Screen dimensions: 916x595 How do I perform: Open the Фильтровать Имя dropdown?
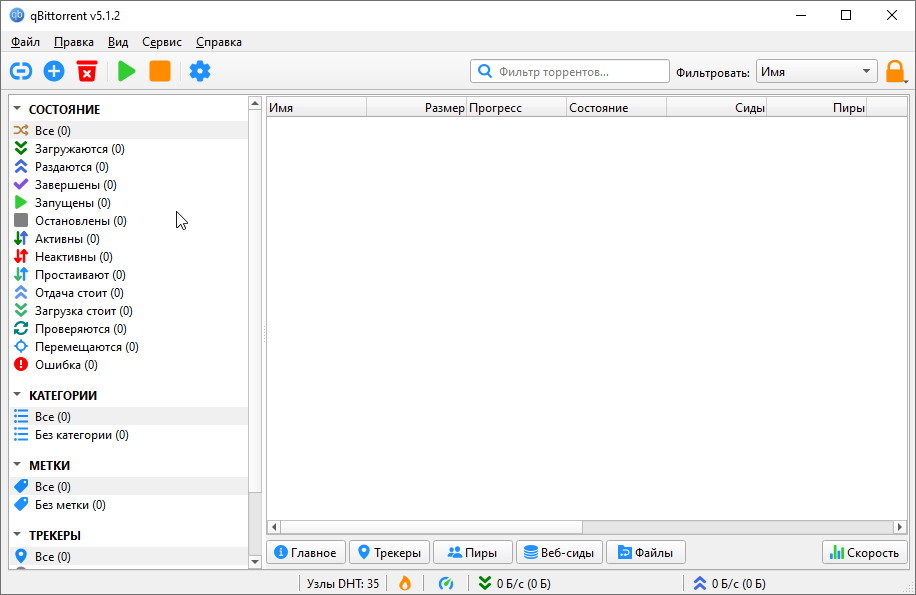[816, 72]
